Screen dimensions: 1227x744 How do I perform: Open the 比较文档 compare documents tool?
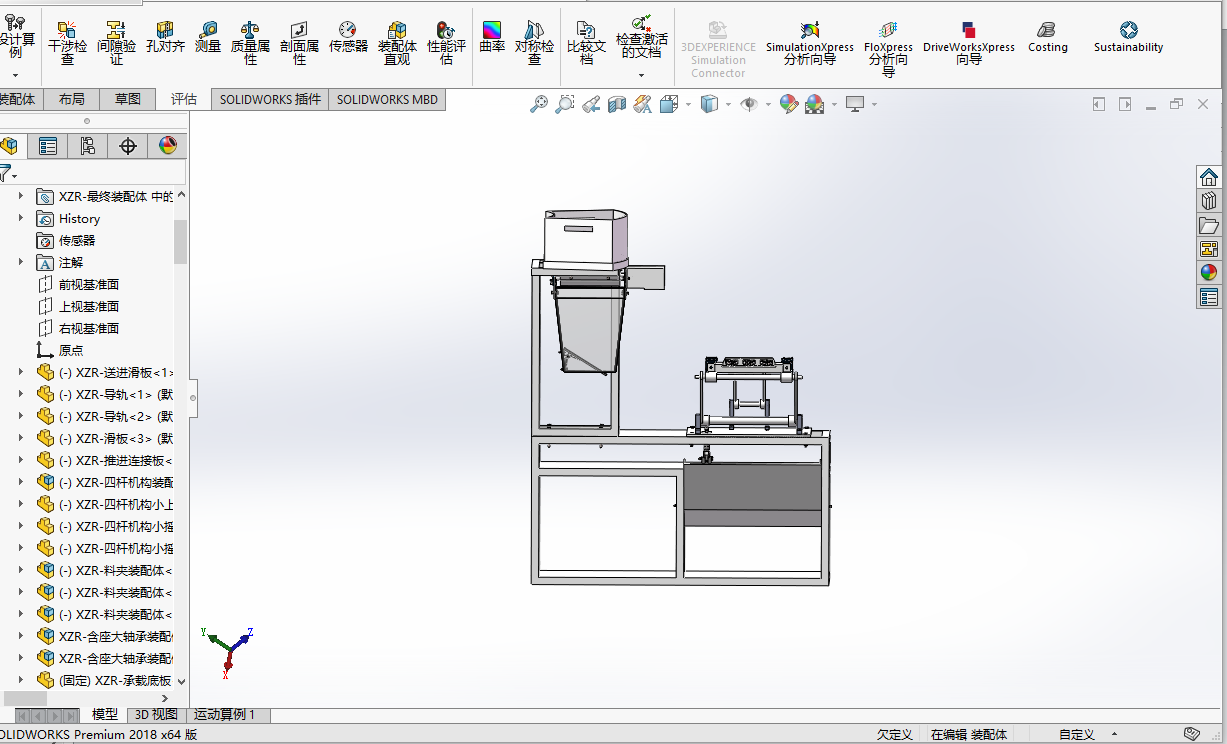pyautogui.click(x=586, y=43)
